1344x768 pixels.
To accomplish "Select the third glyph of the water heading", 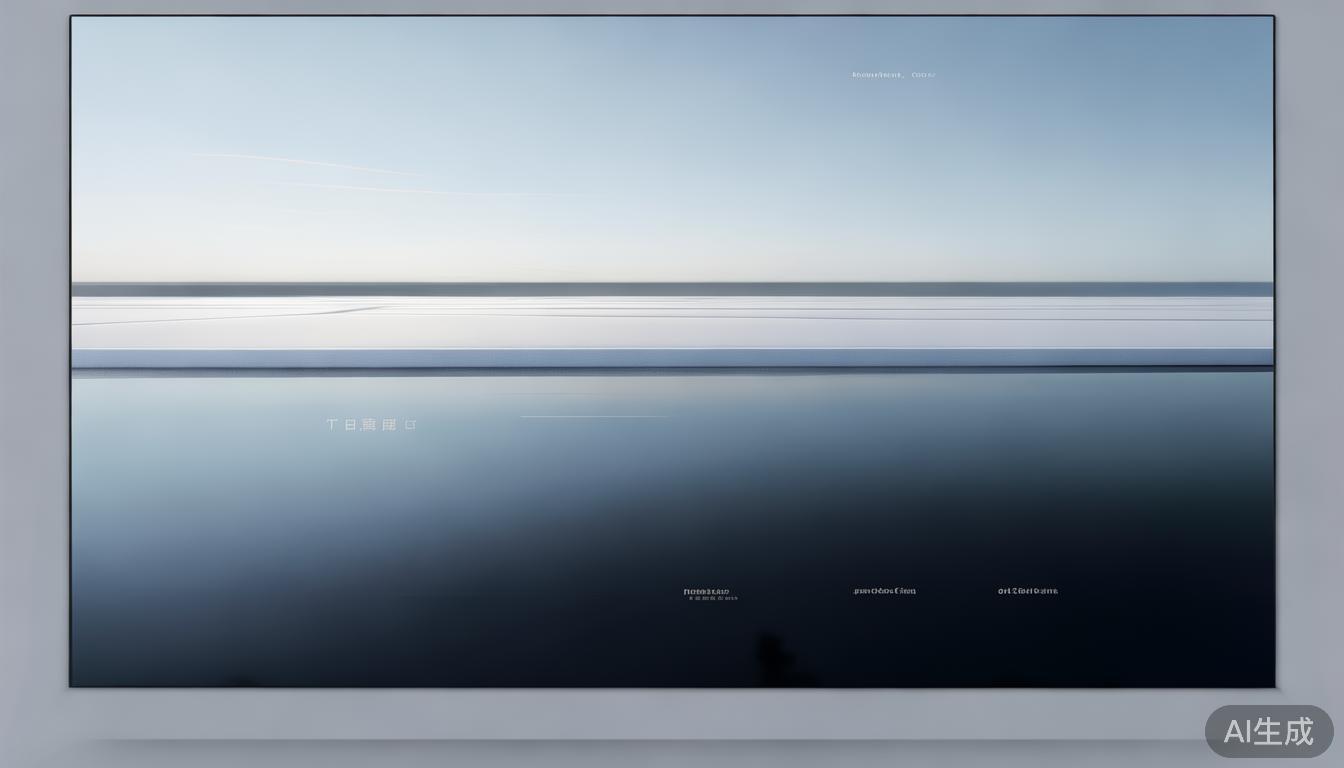I will [369, 425].
